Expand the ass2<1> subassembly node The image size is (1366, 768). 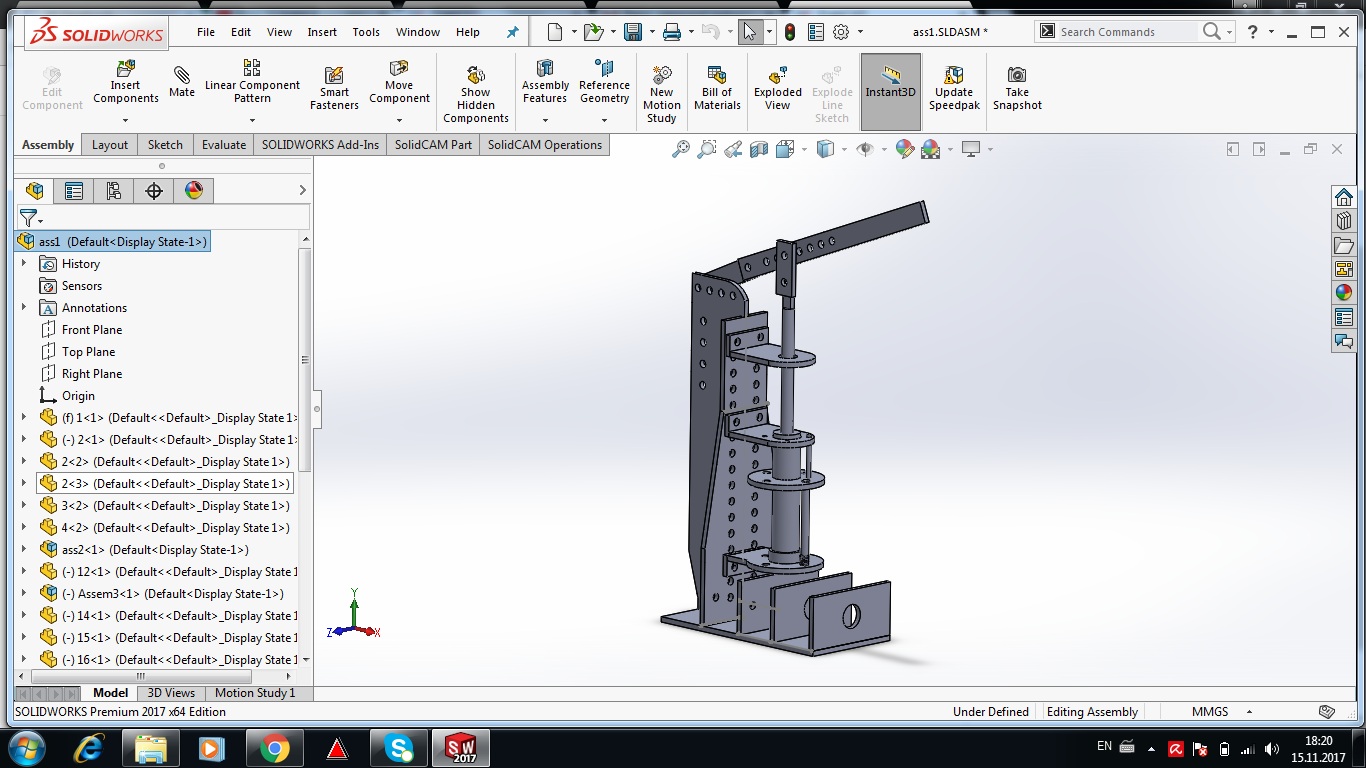pyautogui.click(x=24, y=550)
